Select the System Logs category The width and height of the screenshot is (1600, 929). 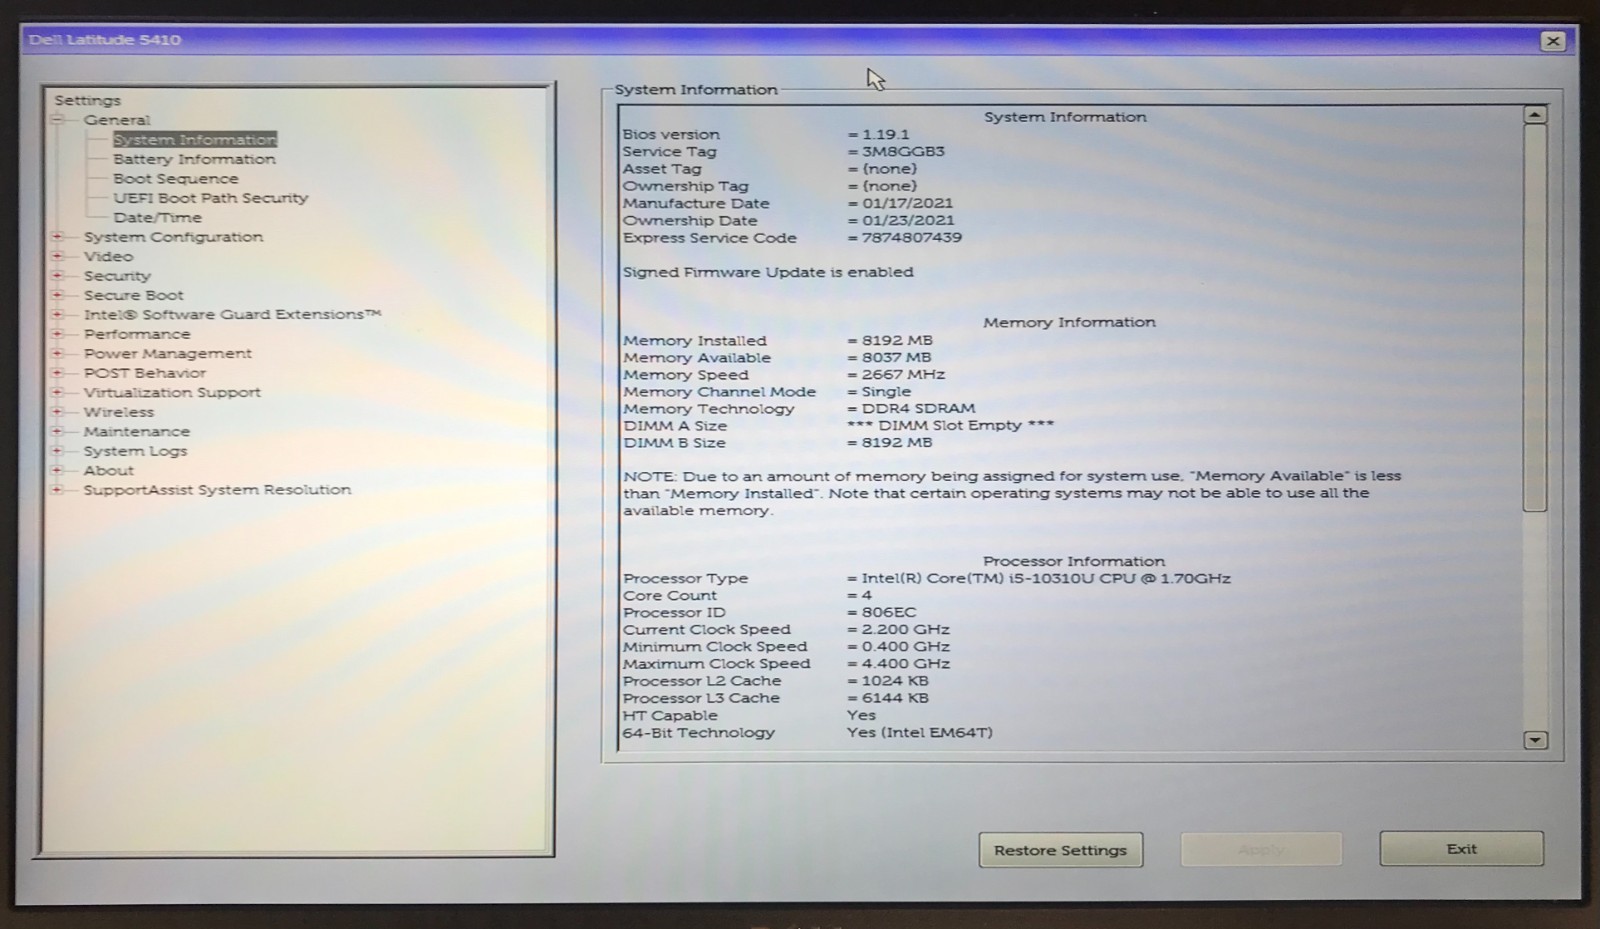point(136,451)
